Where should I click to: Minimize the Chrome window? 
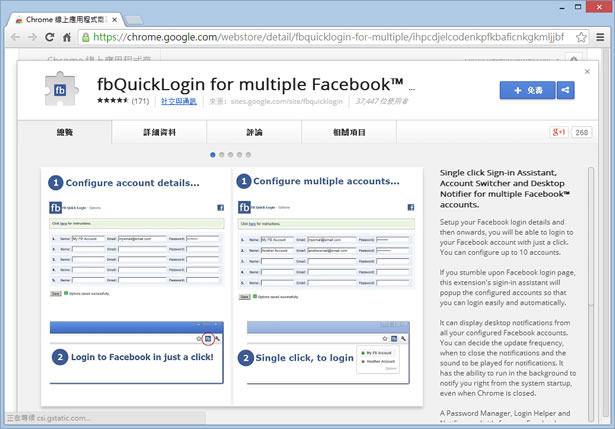(x=562, y=7)
